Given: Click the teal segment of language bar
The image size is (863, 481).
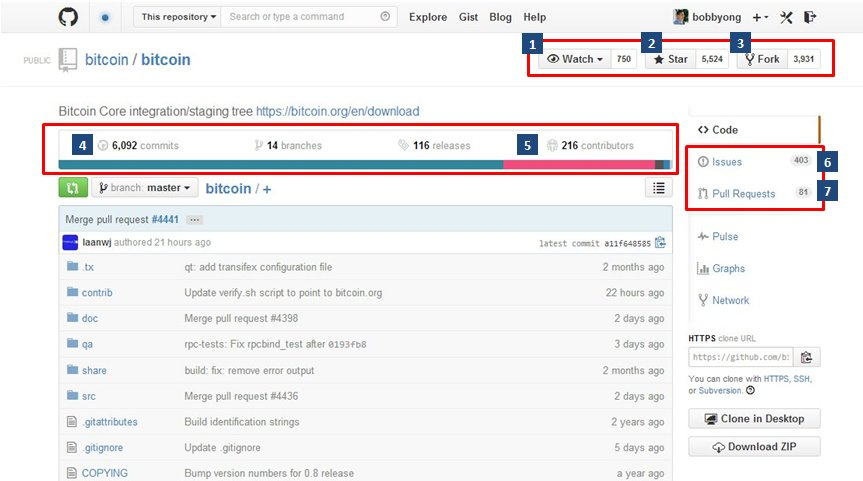Looking at the screenshot, I should [x=281, y=165].
